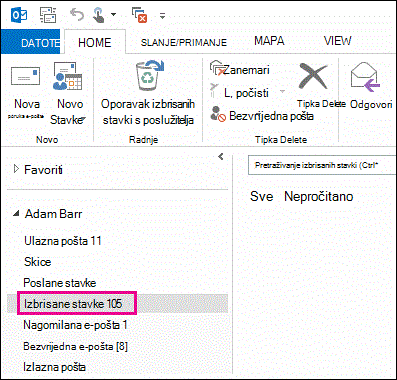Open the Izlazna pošta outbox folder
The image size is (397, 380).
point(54,367)
